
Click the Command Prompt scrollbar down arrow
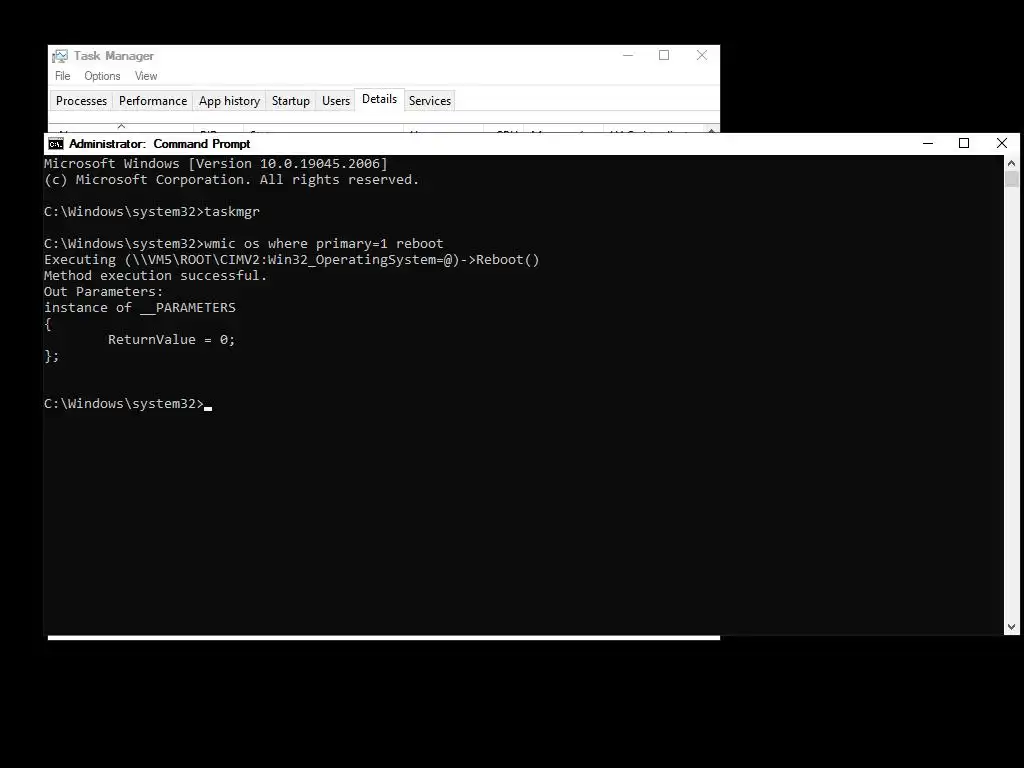click(1012, 627)
